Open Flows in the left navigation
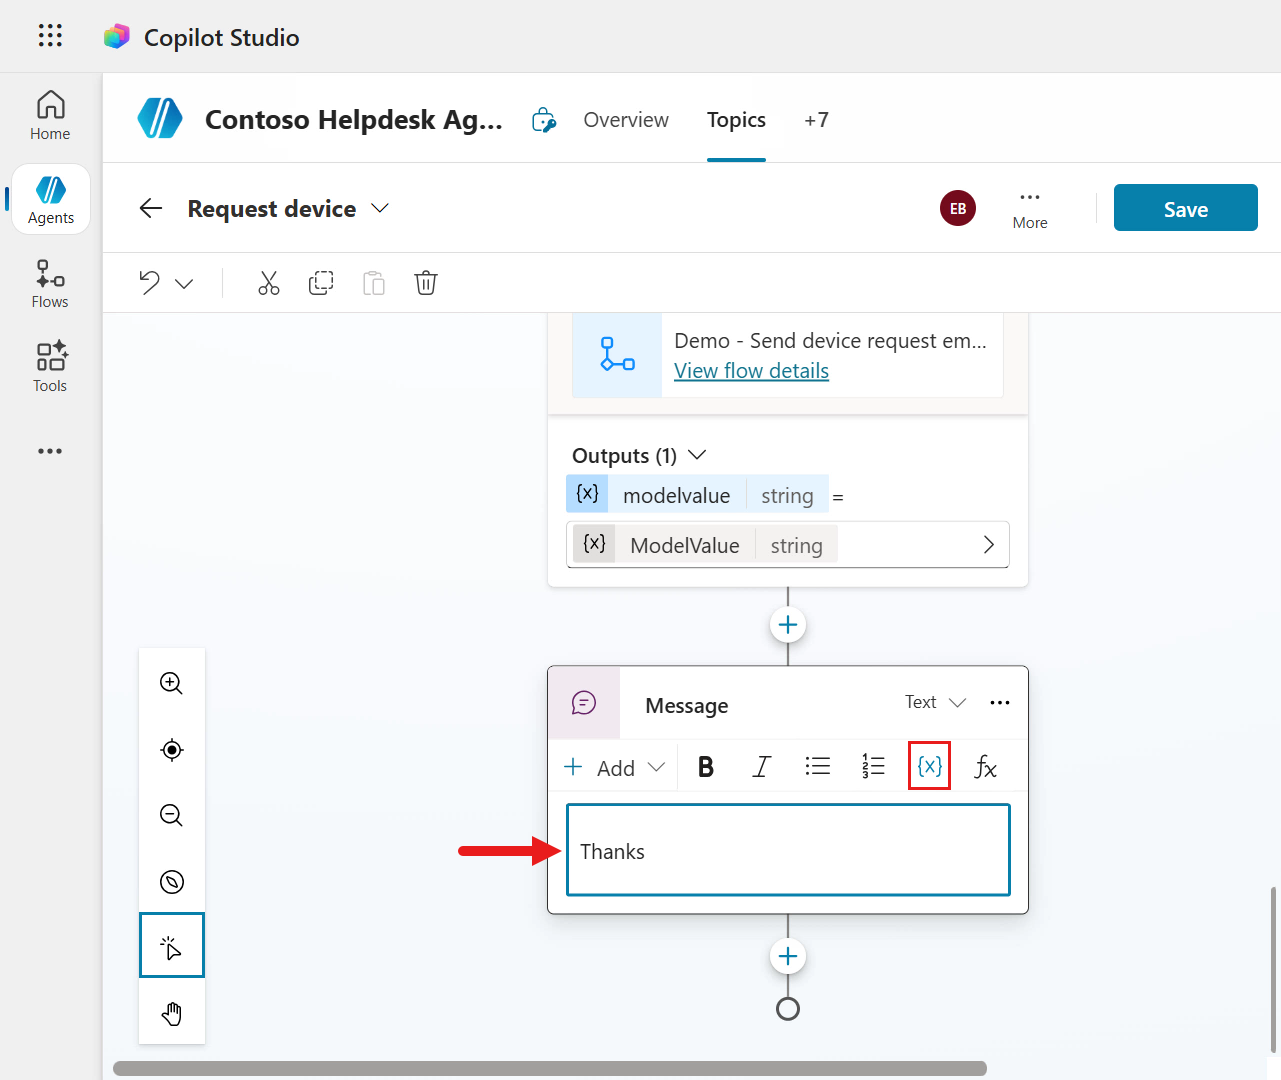 [50, 284]
